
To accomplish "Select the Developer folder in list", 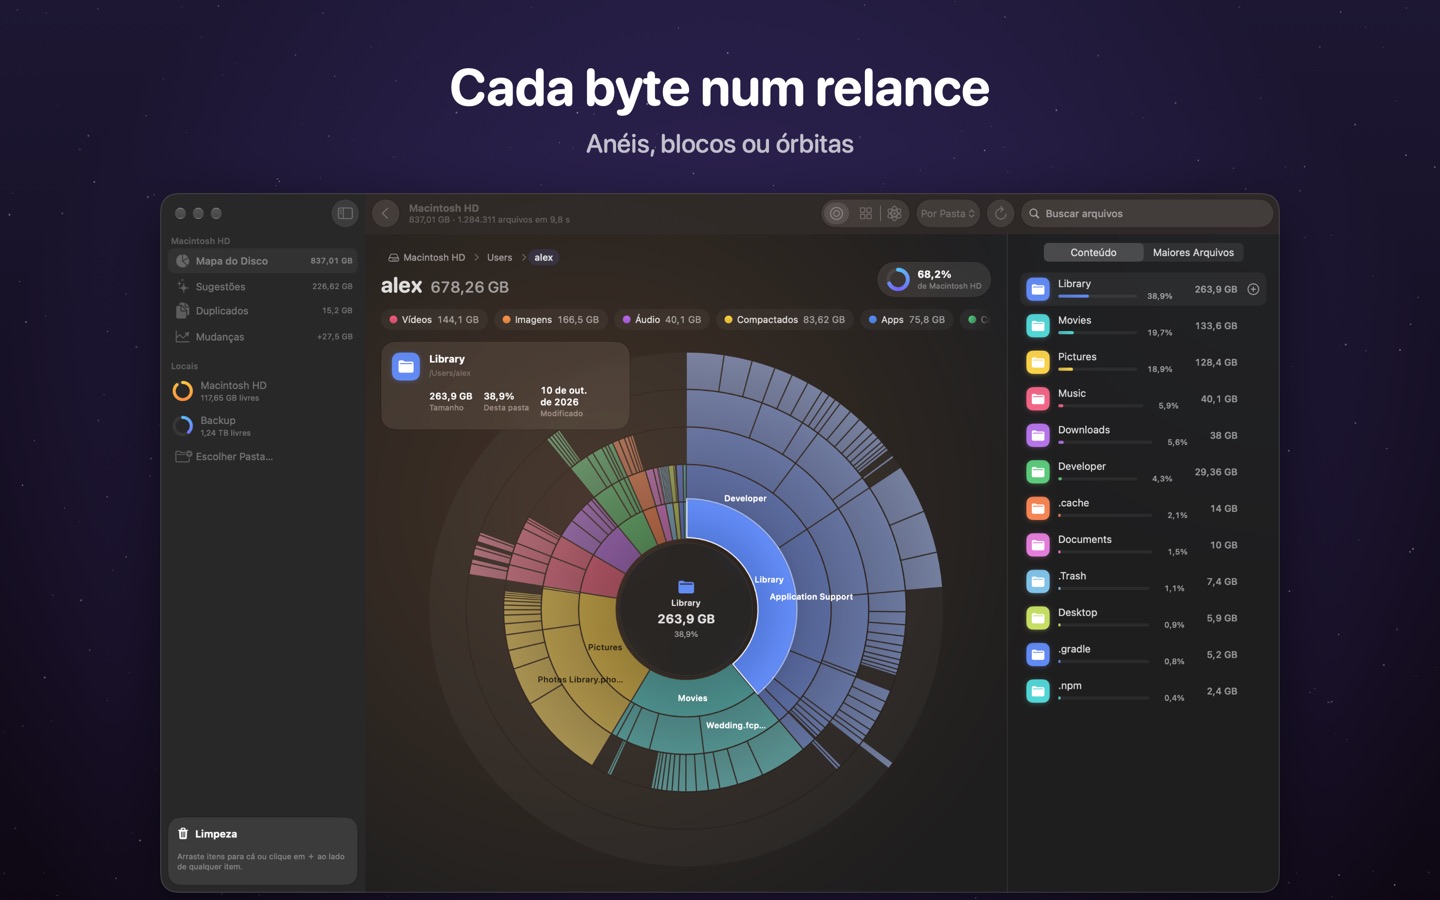I will tap(1143, 472).
